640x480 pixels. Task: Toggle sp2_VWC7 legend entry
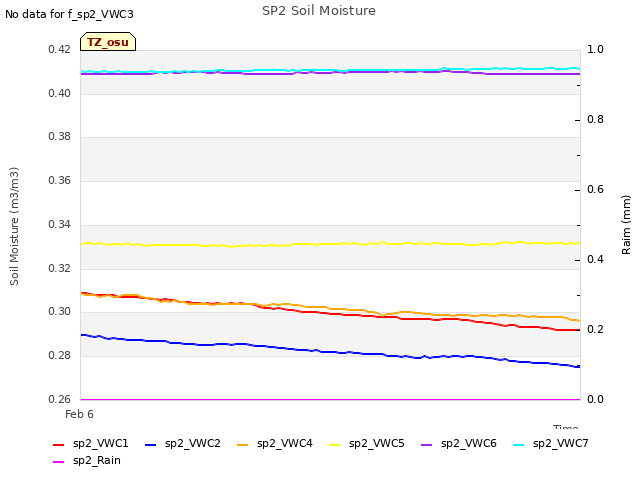[551, 444]
